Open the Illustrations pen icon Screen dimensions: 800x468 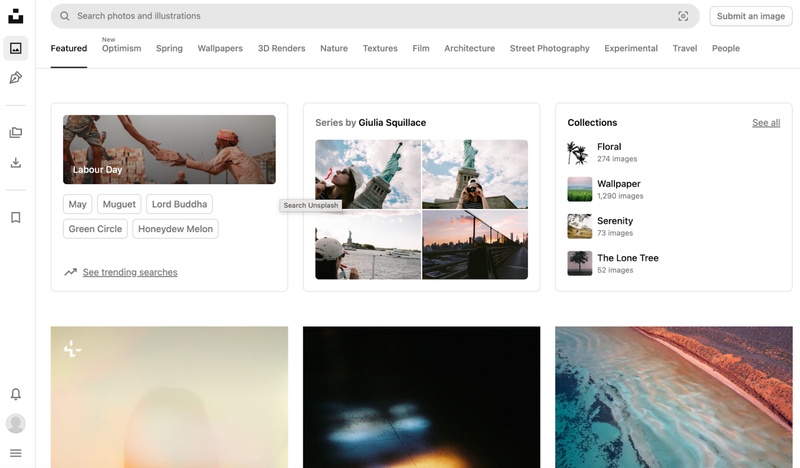point(16,78)
